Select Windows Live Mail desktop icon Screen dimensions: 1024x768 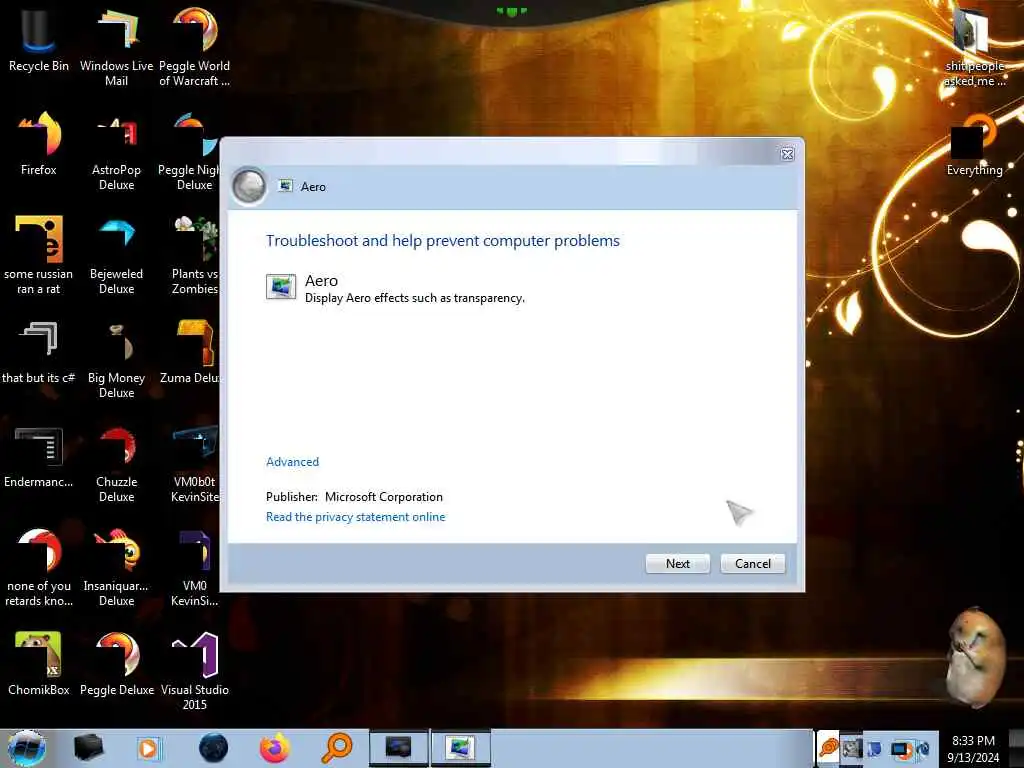(x=116, y=47)
